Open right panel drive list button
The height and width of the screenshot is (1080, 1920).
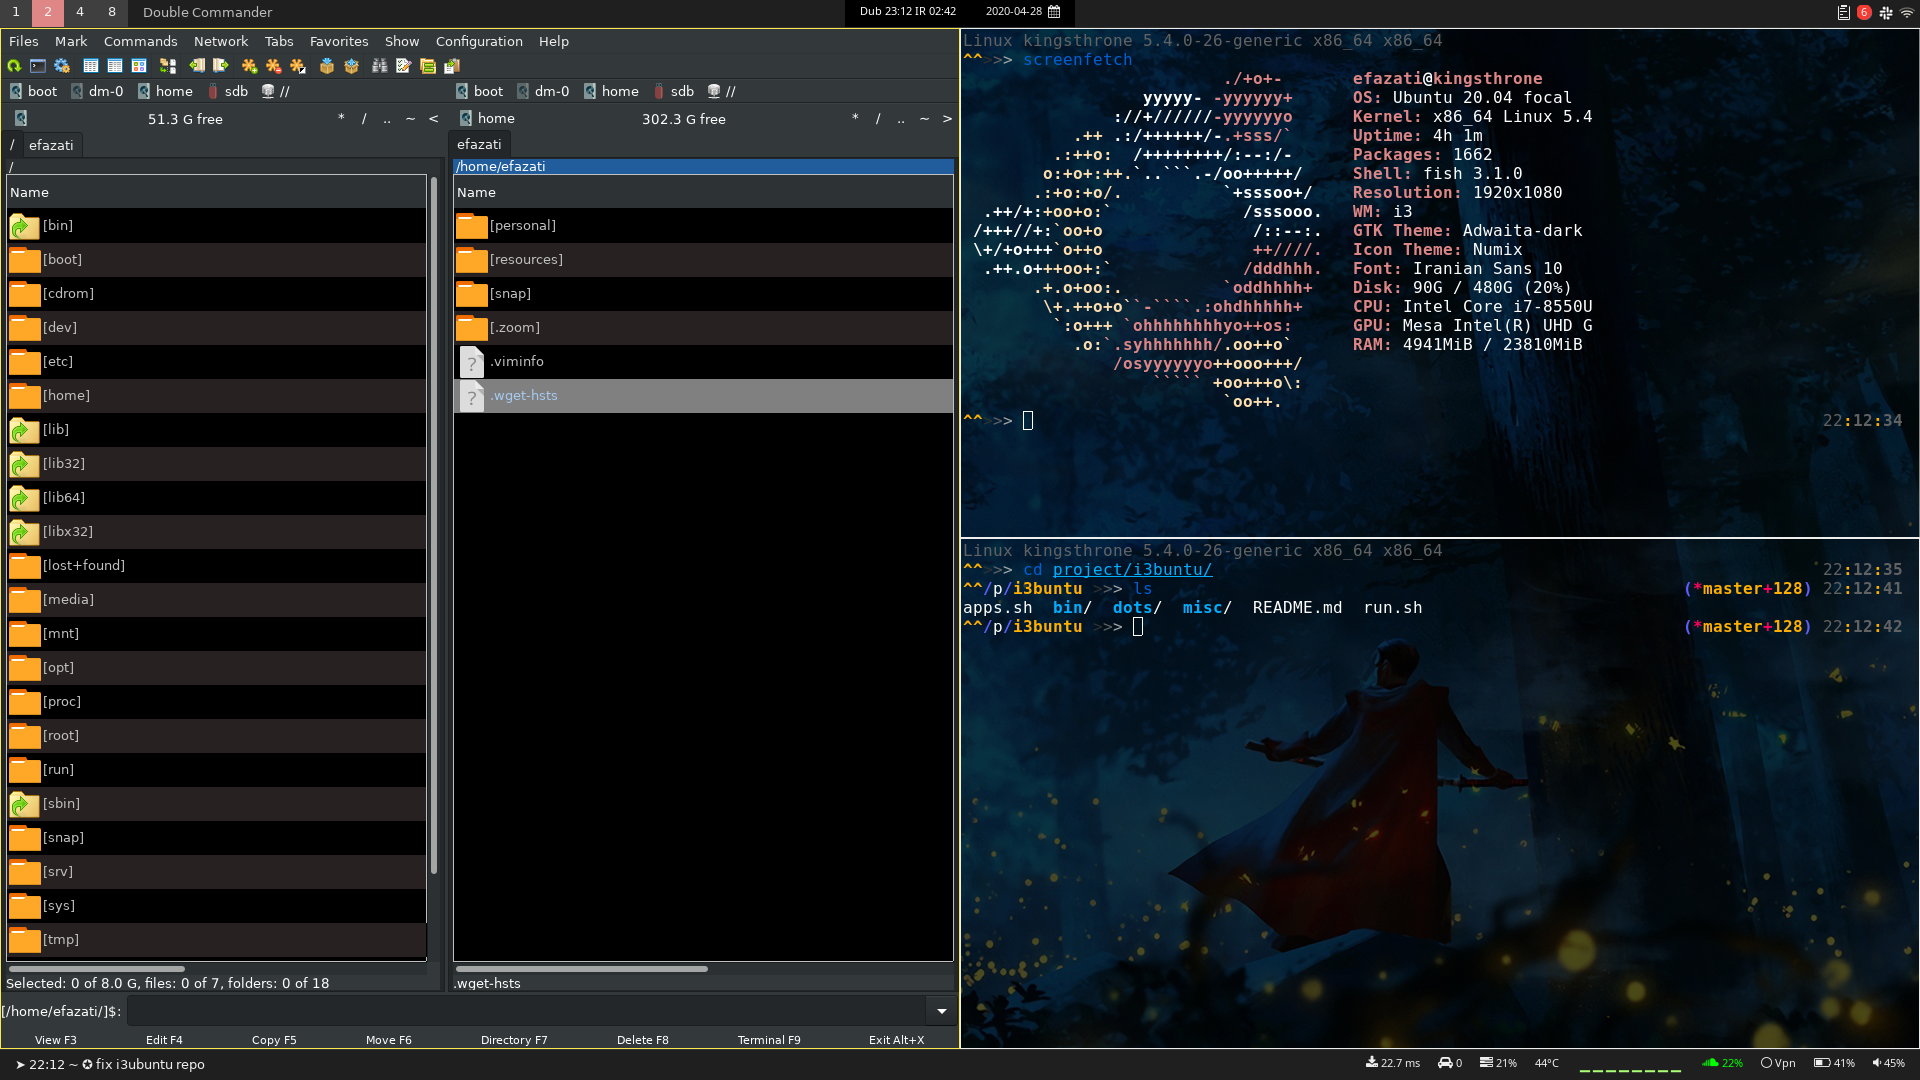click(x=466, y=118)
